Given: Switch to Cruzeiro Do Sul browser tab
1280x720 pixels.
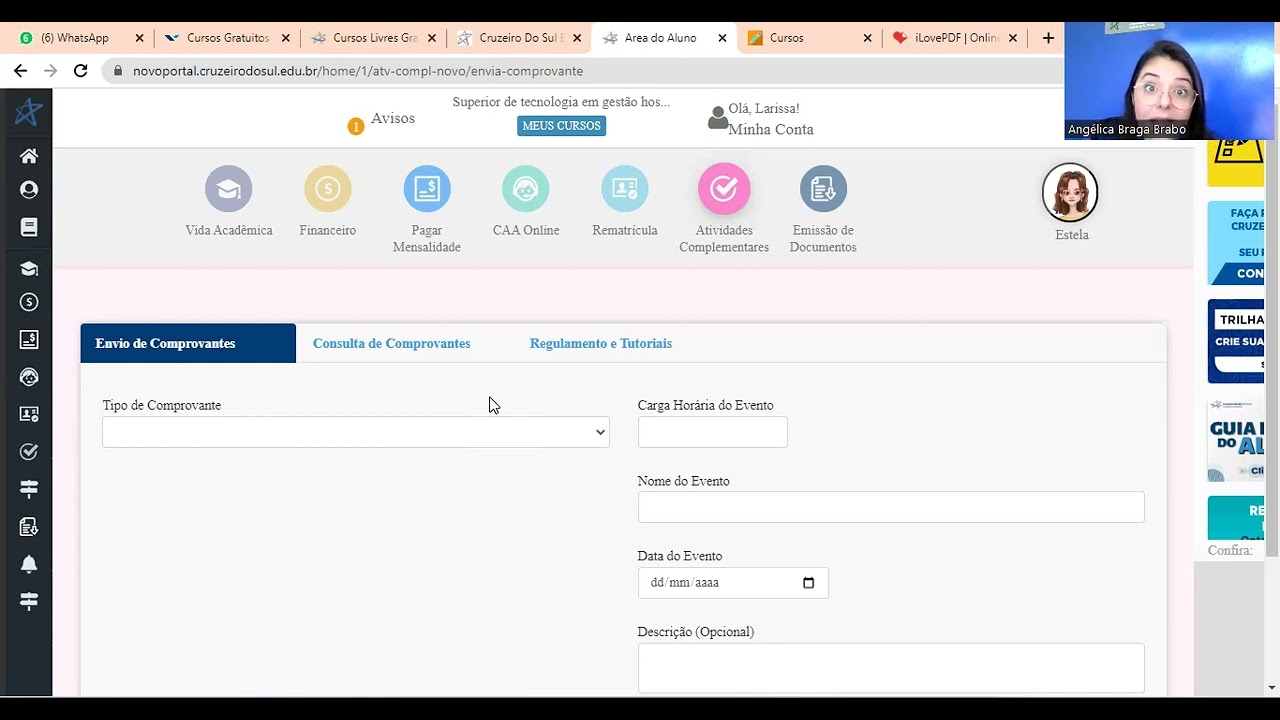Looking at the screenshot, I should click(x=519, y=38).
